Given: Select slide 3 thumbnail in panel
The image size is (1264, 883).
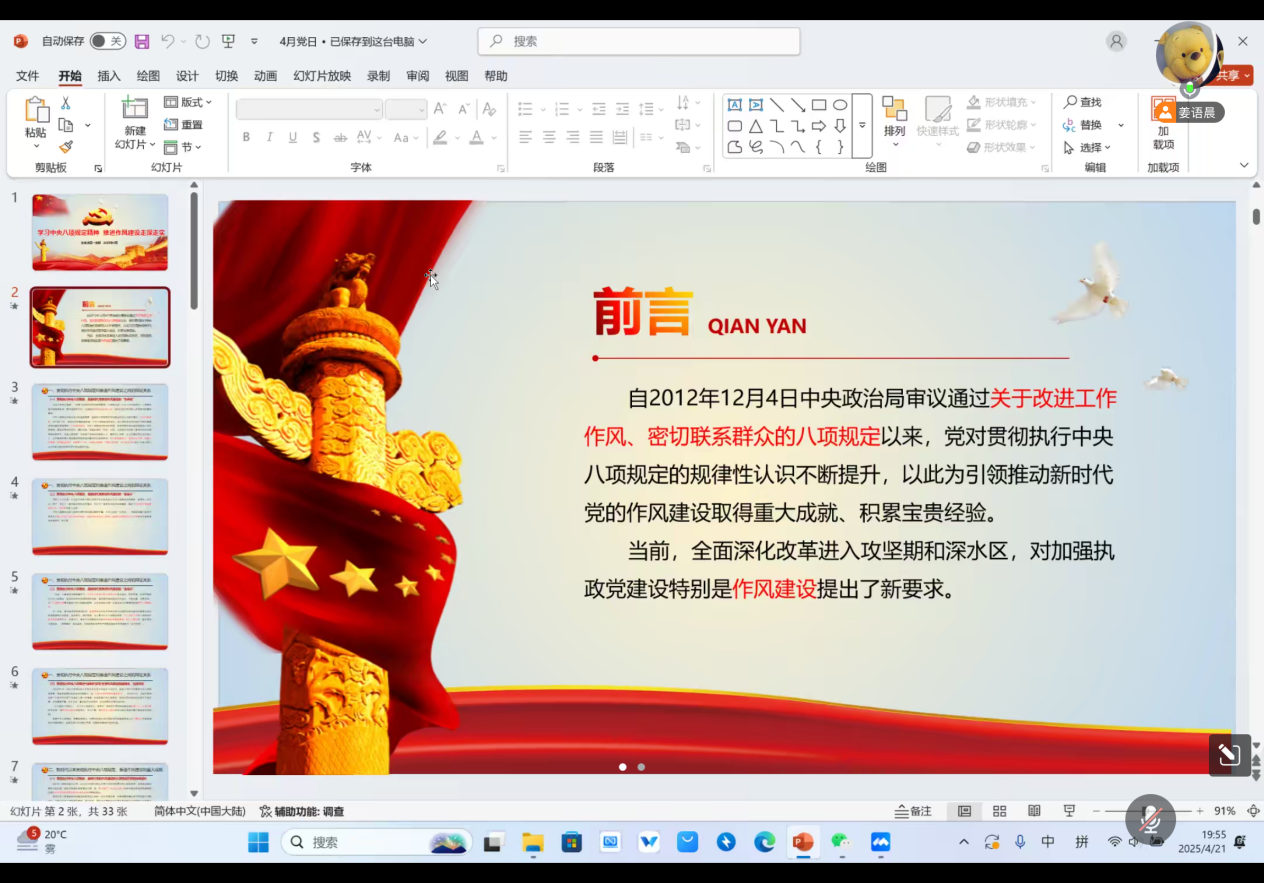Looking at the screenshot, I should click(x=100, y=421).
